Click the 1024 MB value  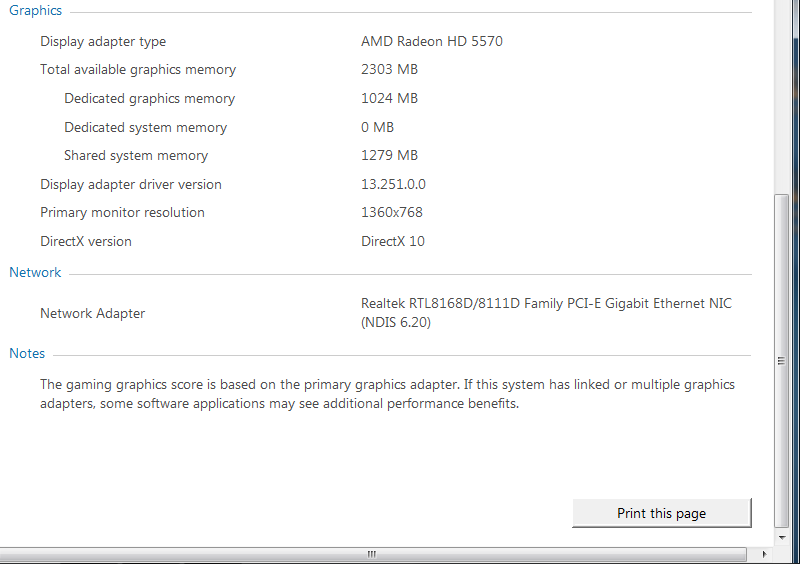point(389,98)
